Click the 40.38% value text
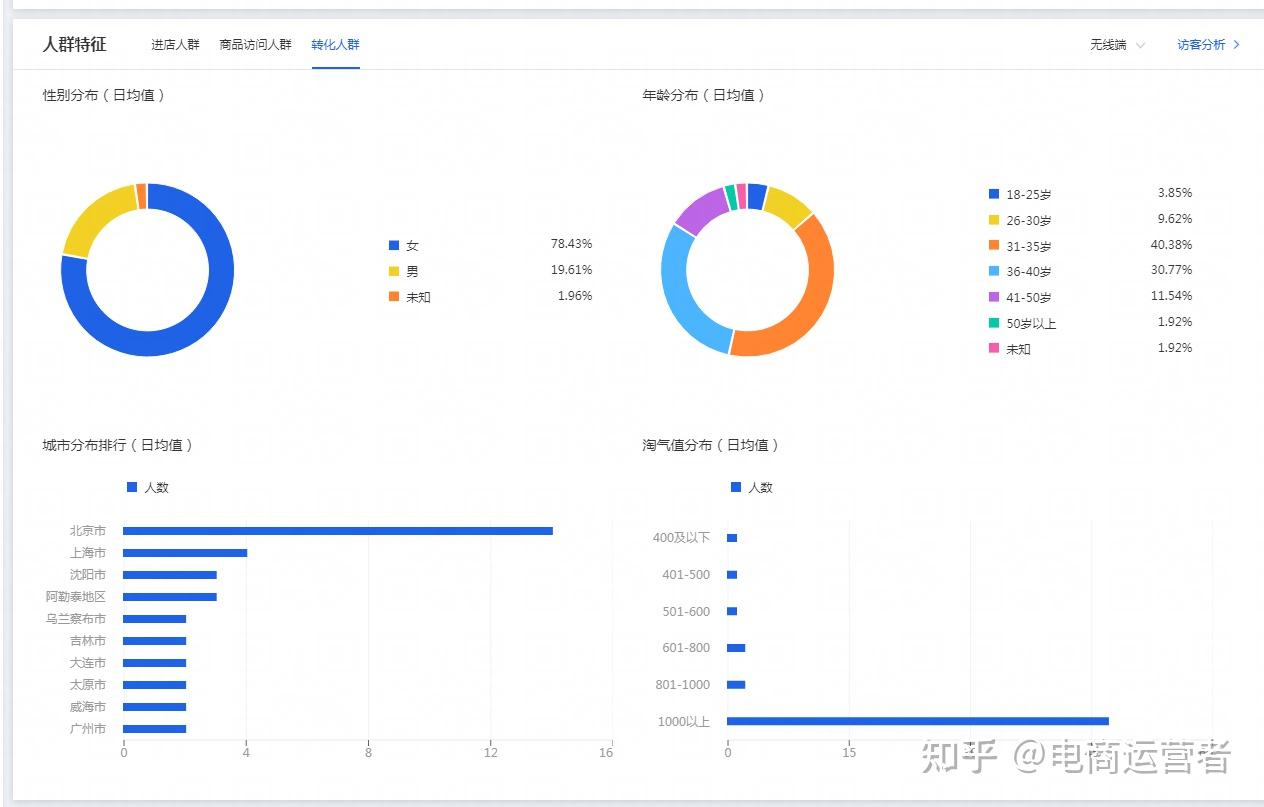 click(x=1171, y=245)
